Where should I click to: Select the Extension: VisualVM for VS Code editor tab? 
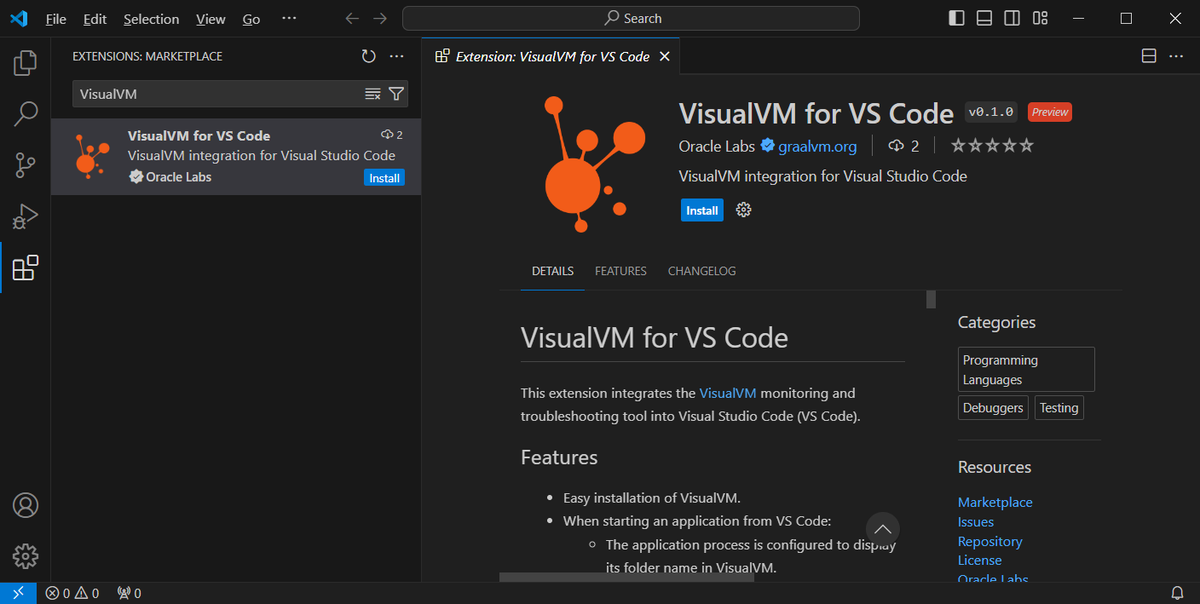551,57
